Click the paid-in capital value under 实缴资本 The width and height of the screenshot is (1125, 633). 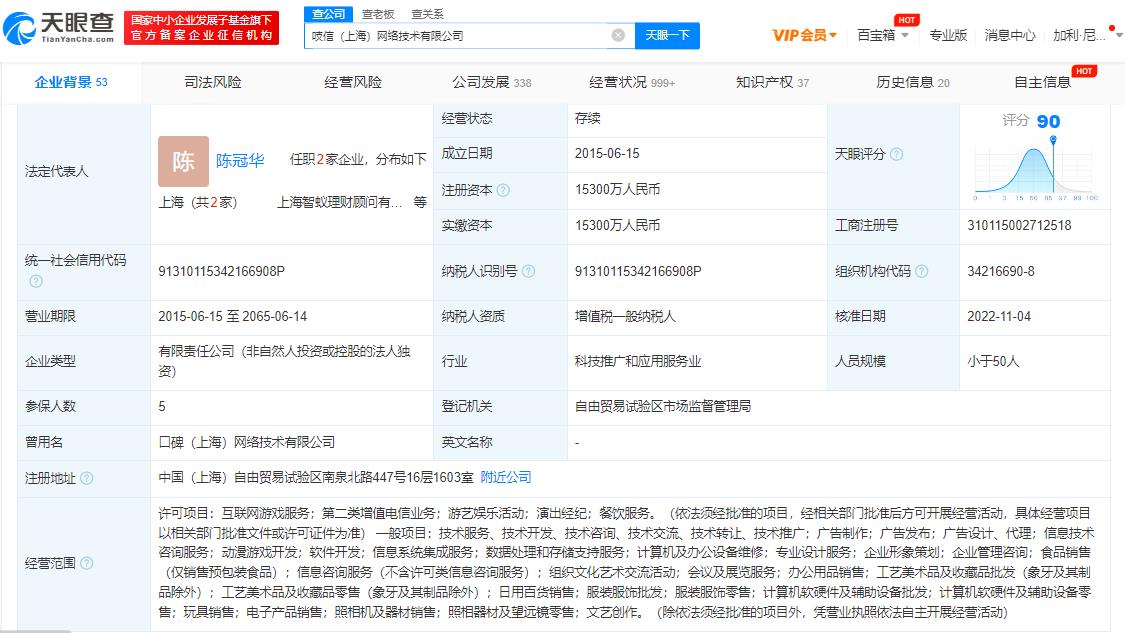pos(617,225)
